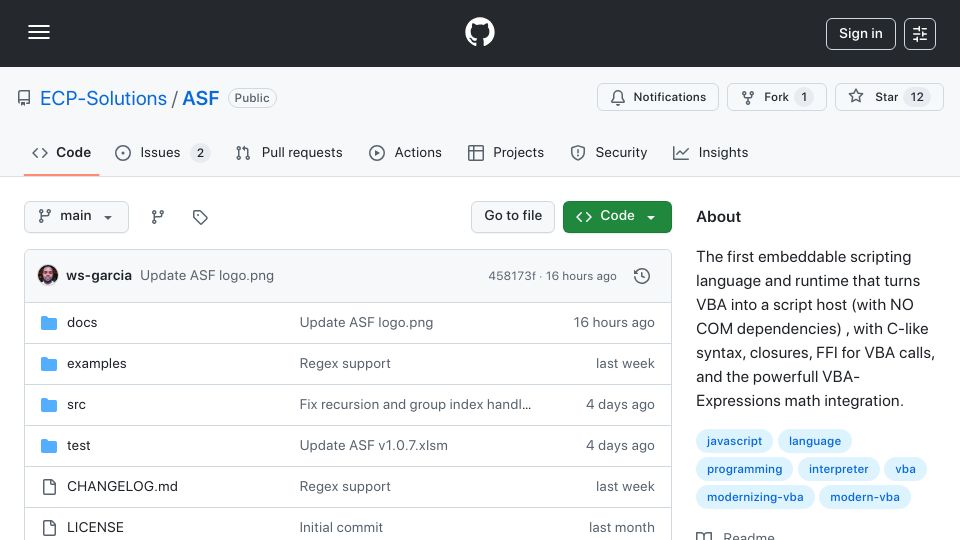Expand the main branch dropdown
The width and height of the screenshot is (960, 540).
coord(77,217)
